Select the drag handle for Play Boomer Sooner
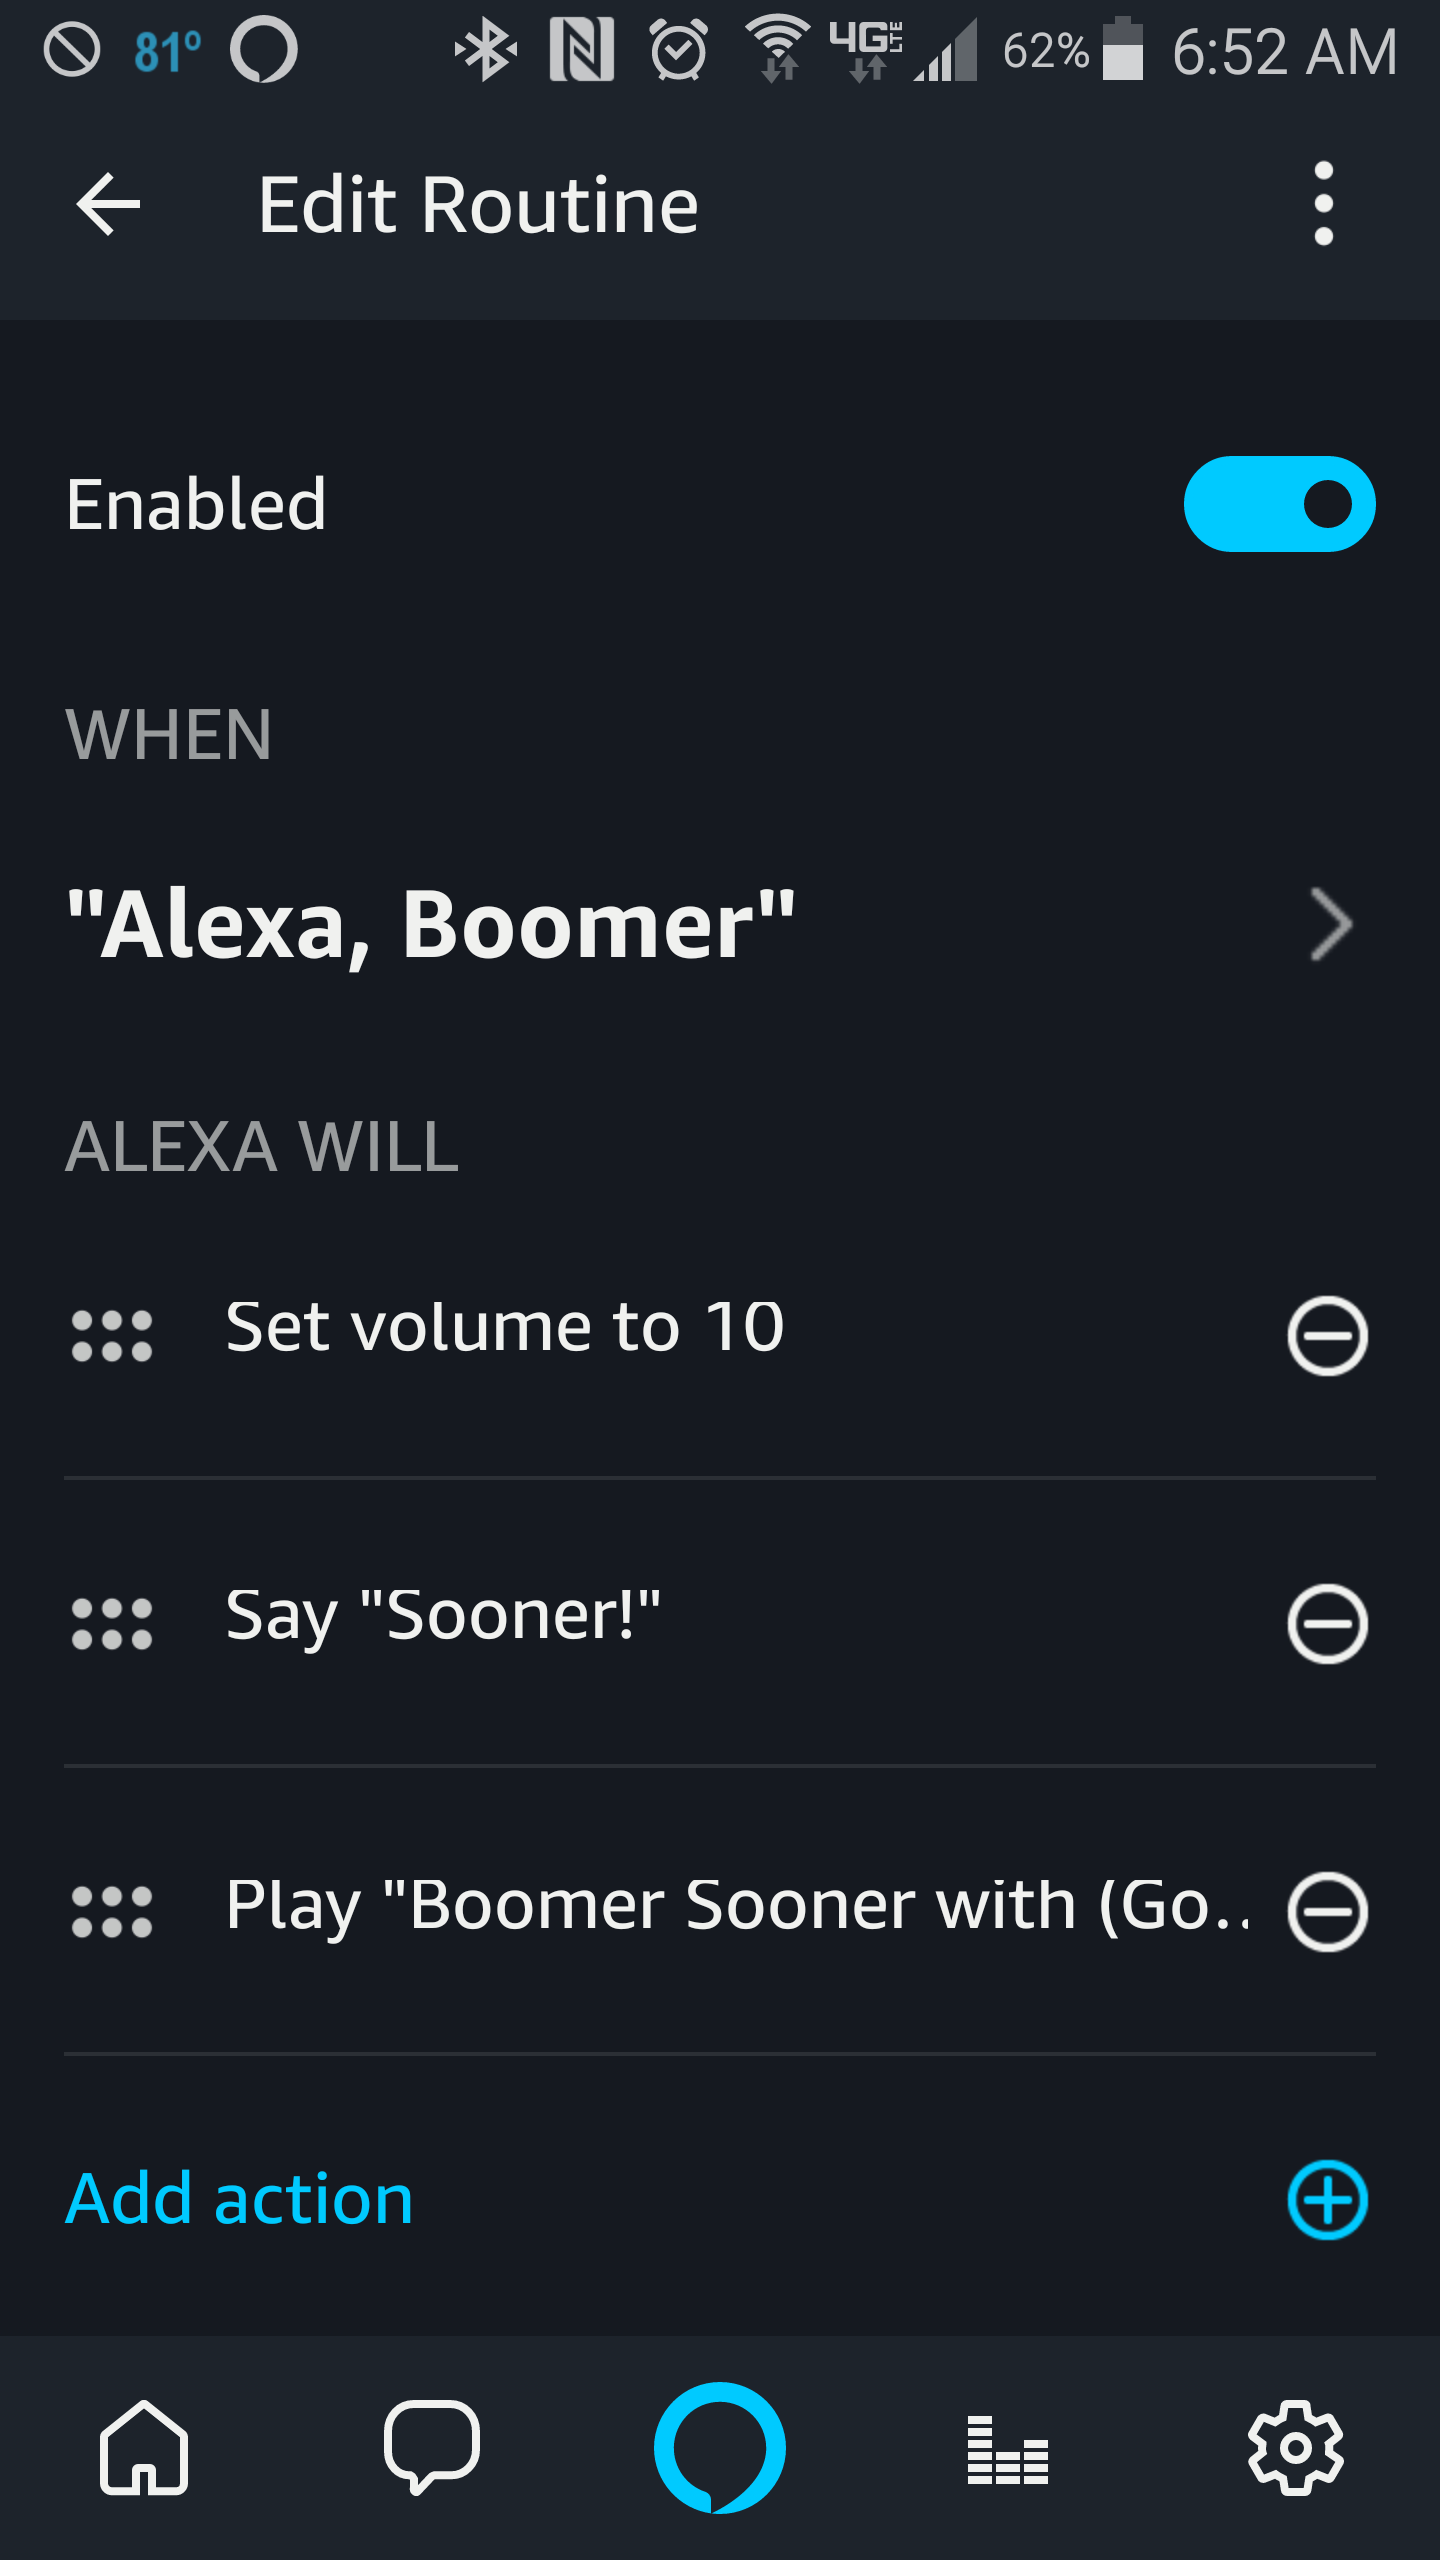Image resolution: width=1440 pixels, height=2560 pixels. pos(112,1911)
